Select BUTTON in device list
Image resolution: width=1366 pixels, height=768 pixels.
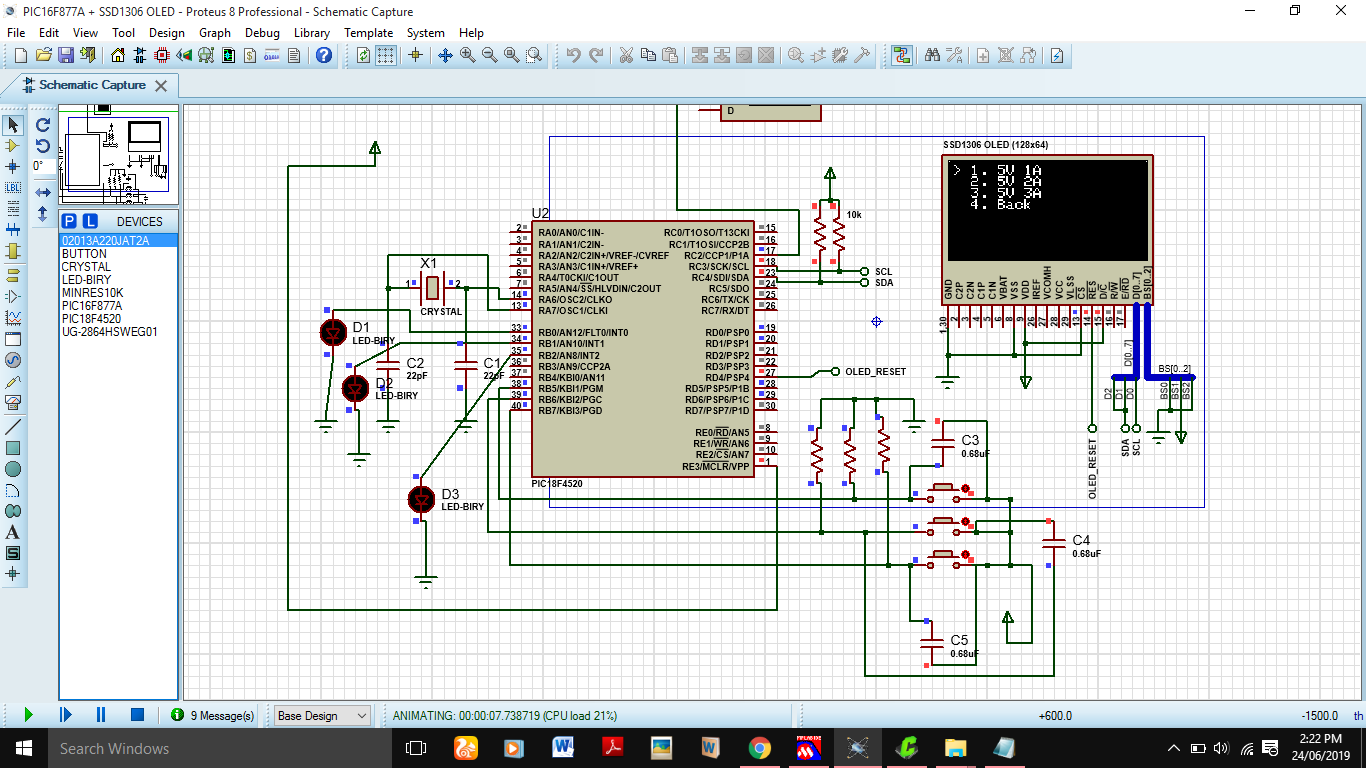coord(118,254)
